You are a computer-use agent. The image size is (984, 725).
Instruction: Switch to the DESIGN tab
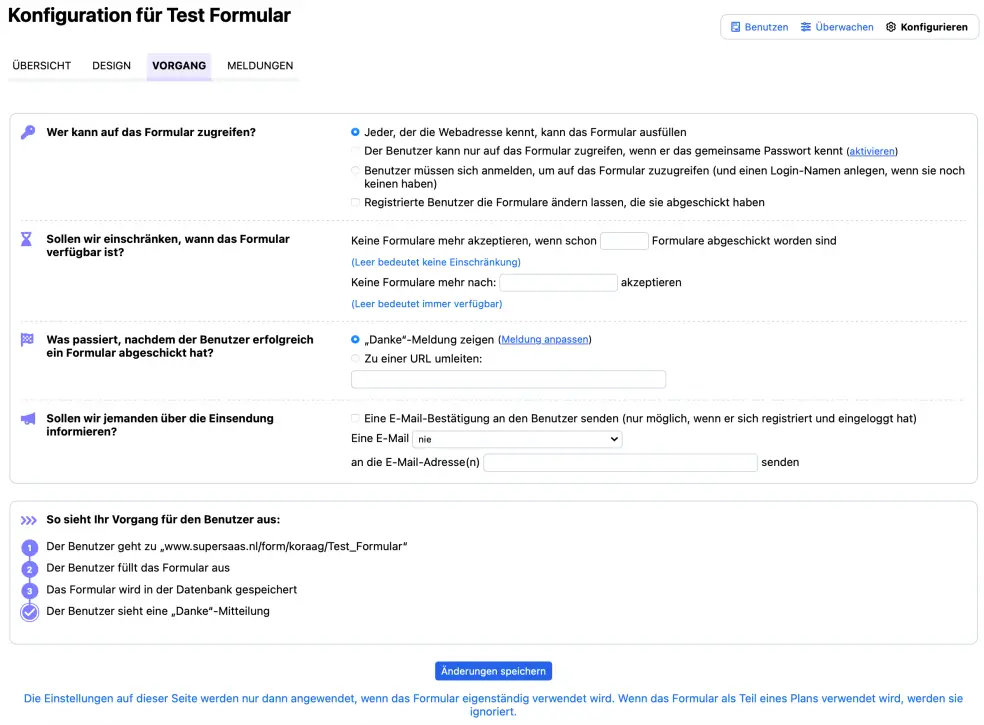click(x=111, y=65)
